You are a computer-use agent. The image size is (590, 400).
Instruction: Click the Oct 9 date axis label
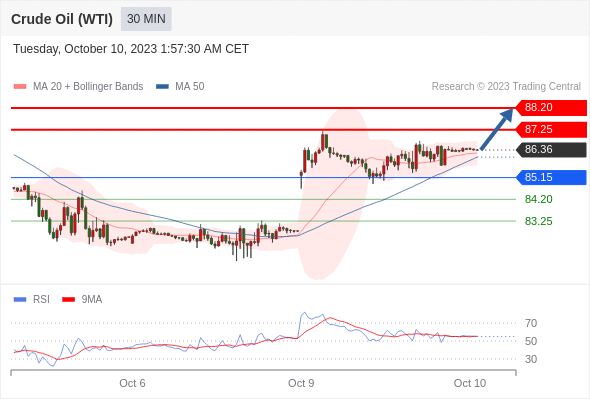pyautogui.click(x=301, y=383)
